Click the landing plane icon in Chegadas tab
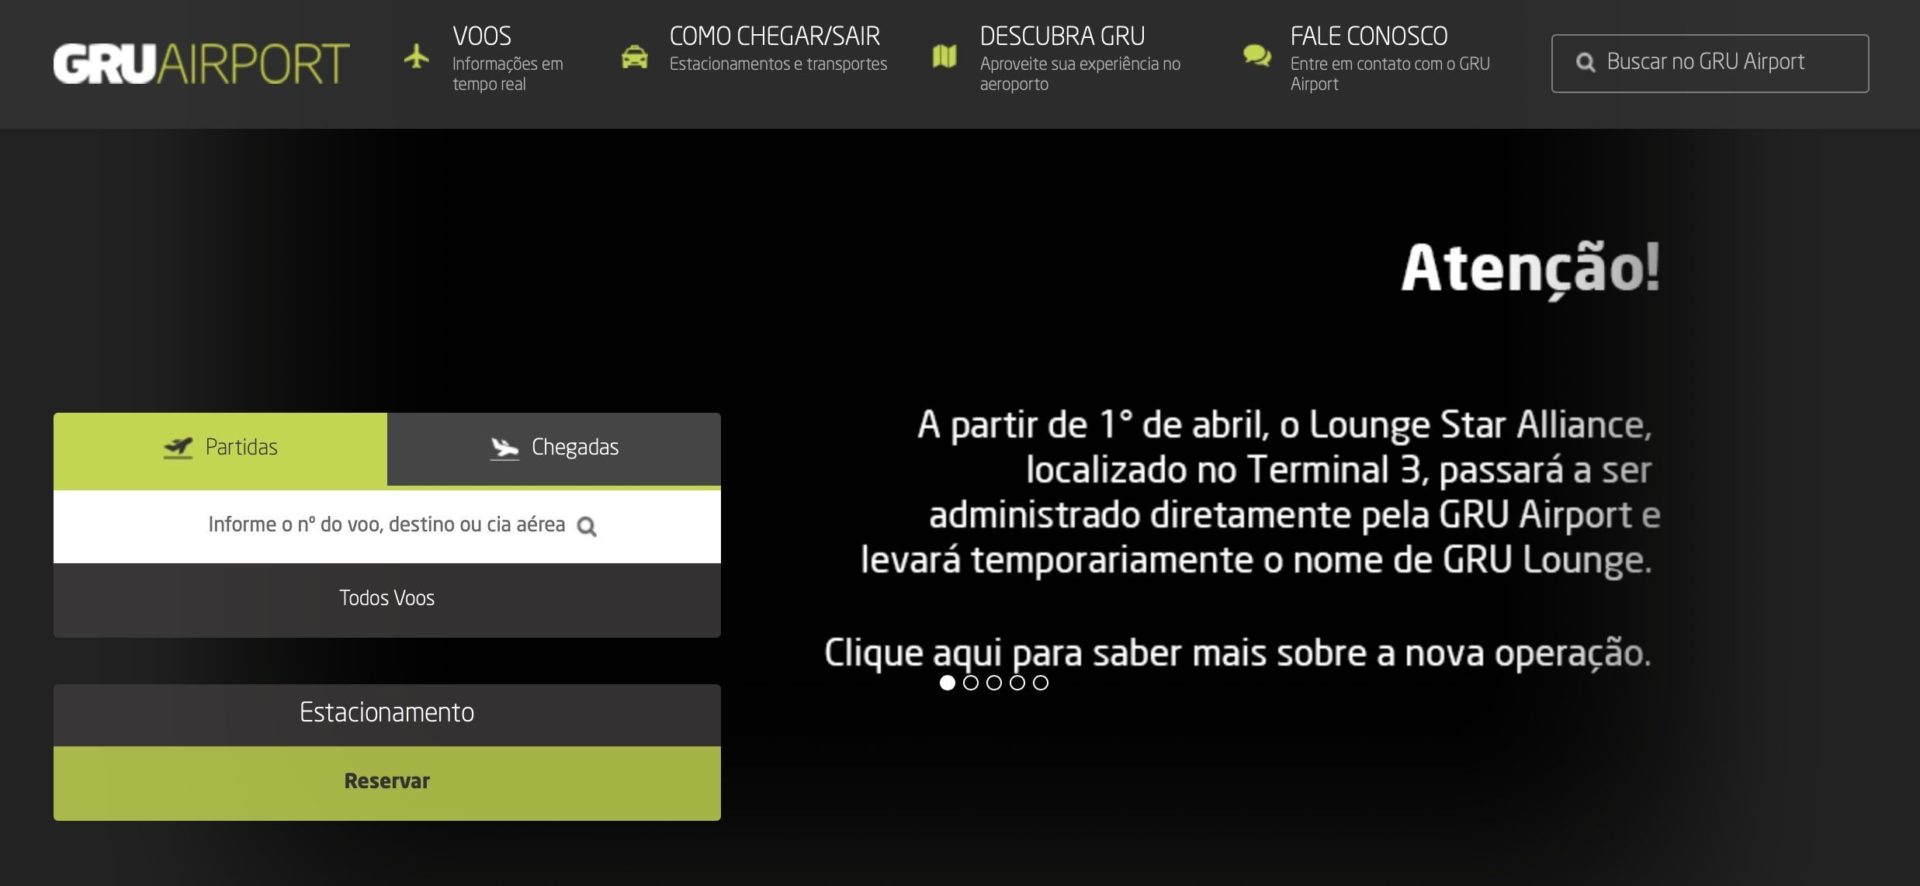Screen dimensions: 1920x886 (505, 448)
